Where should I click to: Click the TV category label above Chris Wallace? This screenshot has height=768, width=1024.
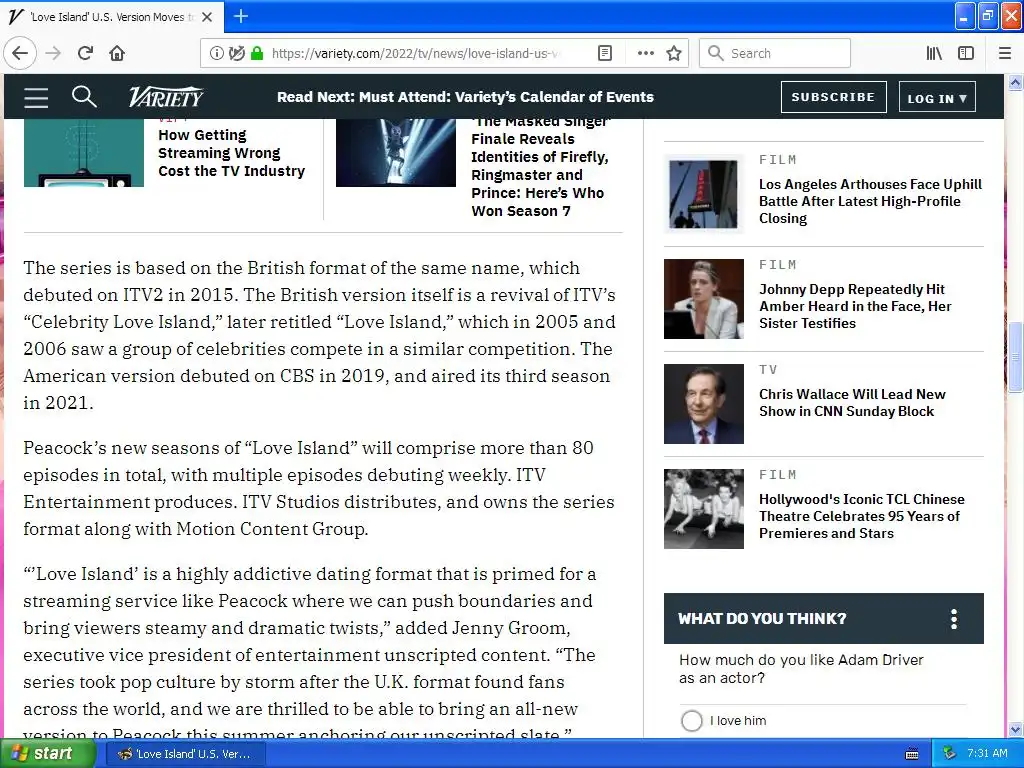(768, 370)
